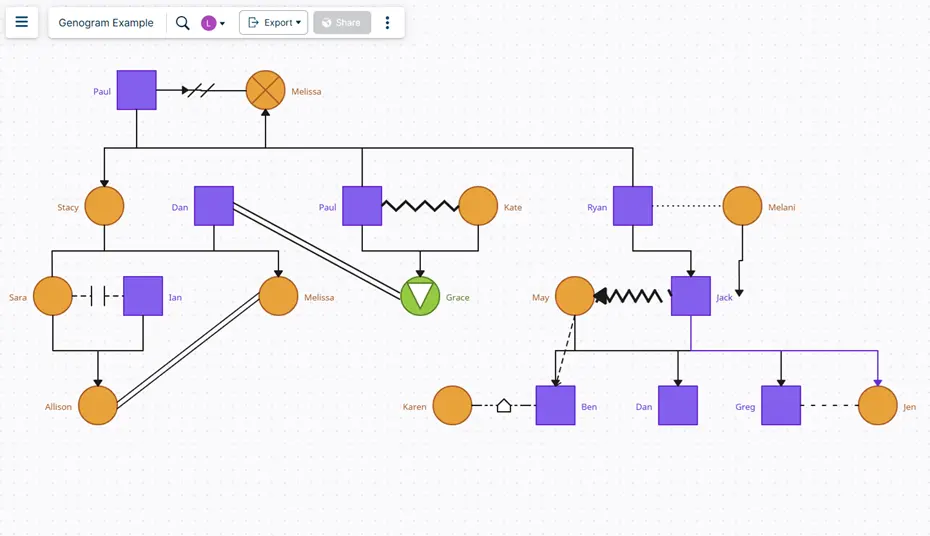Select Jen's orange circle node
Screen dimensions: 930x536
[877, 405]
